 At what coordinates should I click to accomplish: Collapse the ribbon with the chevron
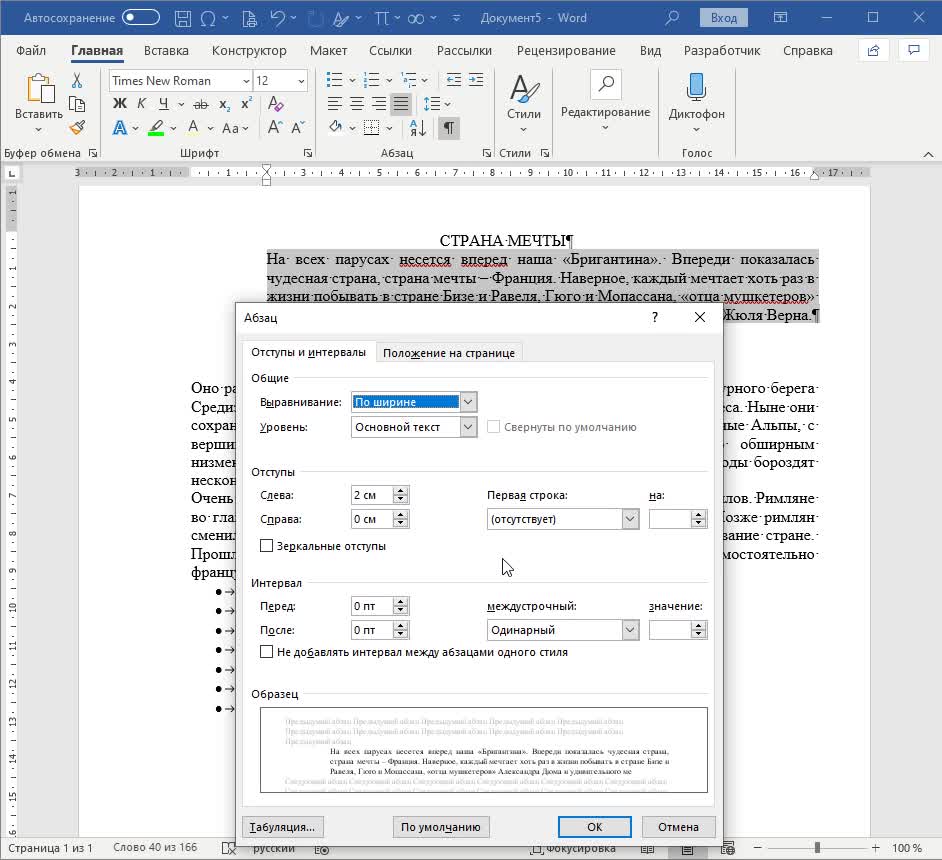pyautogui.click(x=928, y=154)
